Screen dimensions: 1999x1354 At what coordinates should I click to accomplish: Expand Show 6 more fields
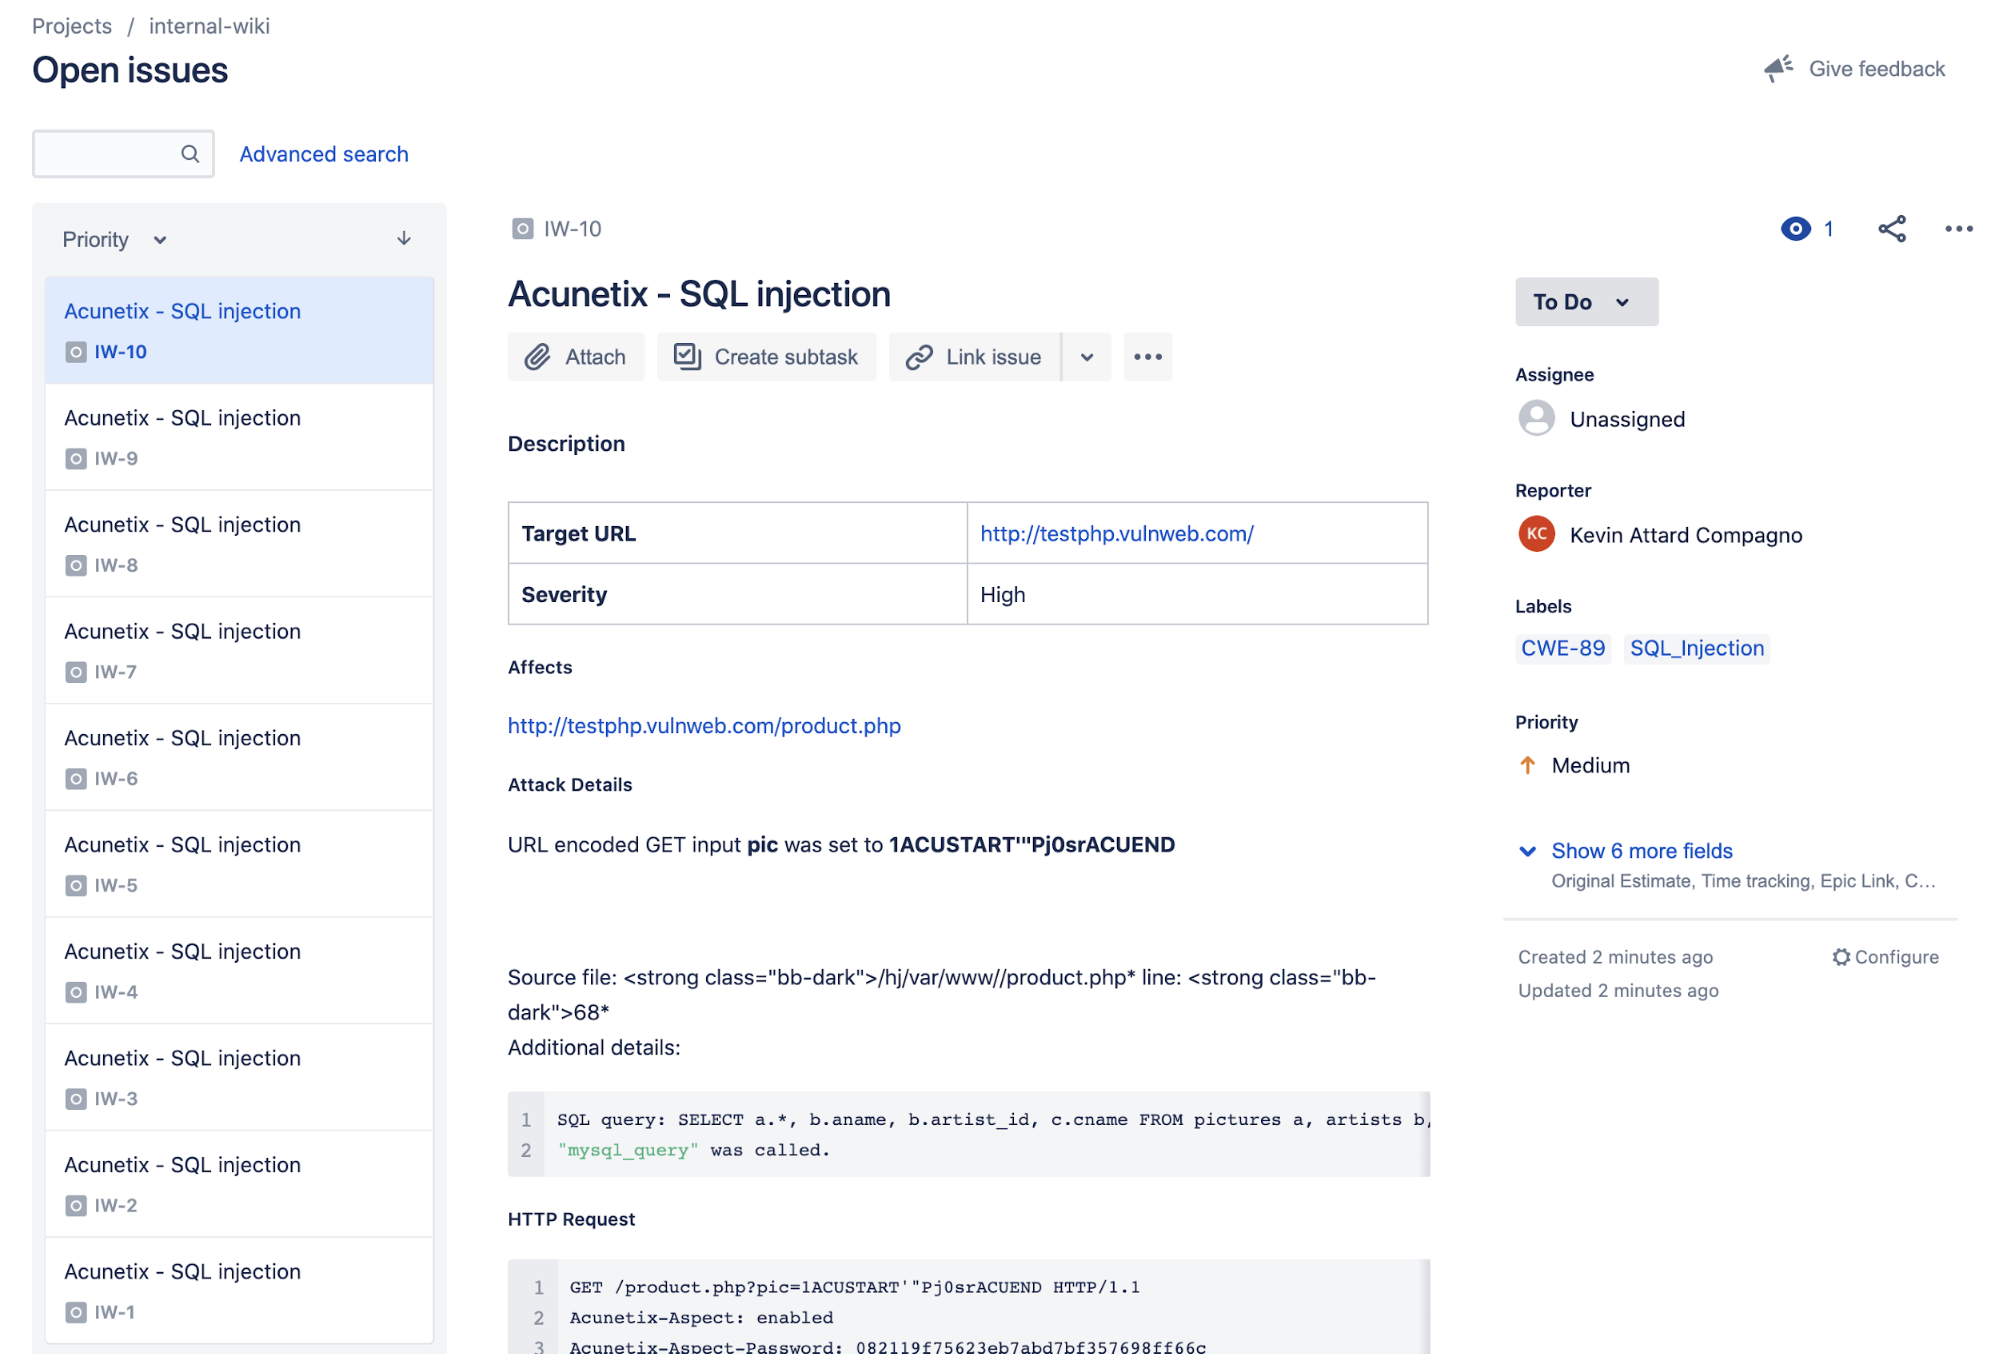click(x=1641, y=851)
